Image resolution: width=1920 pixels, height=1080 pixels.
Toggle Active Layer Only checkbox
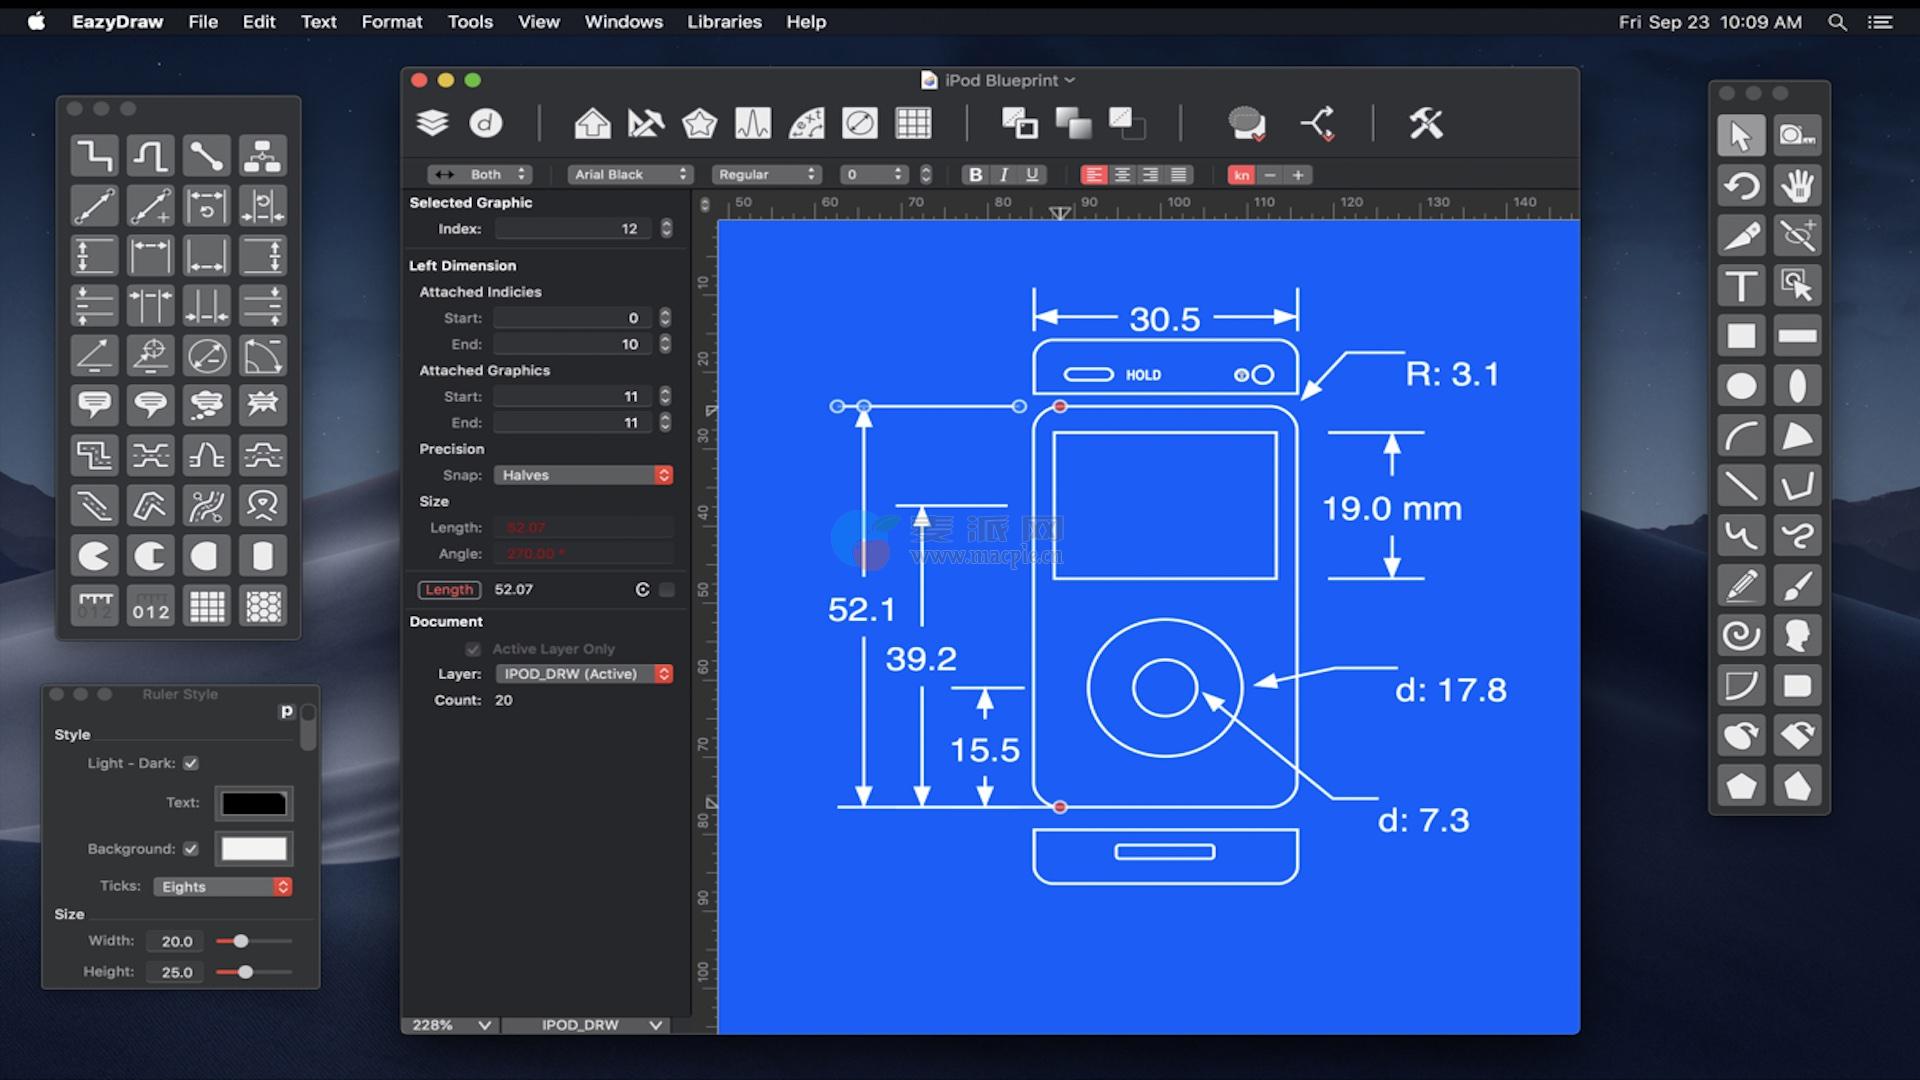pyautogui.click(x=473, y=649)
